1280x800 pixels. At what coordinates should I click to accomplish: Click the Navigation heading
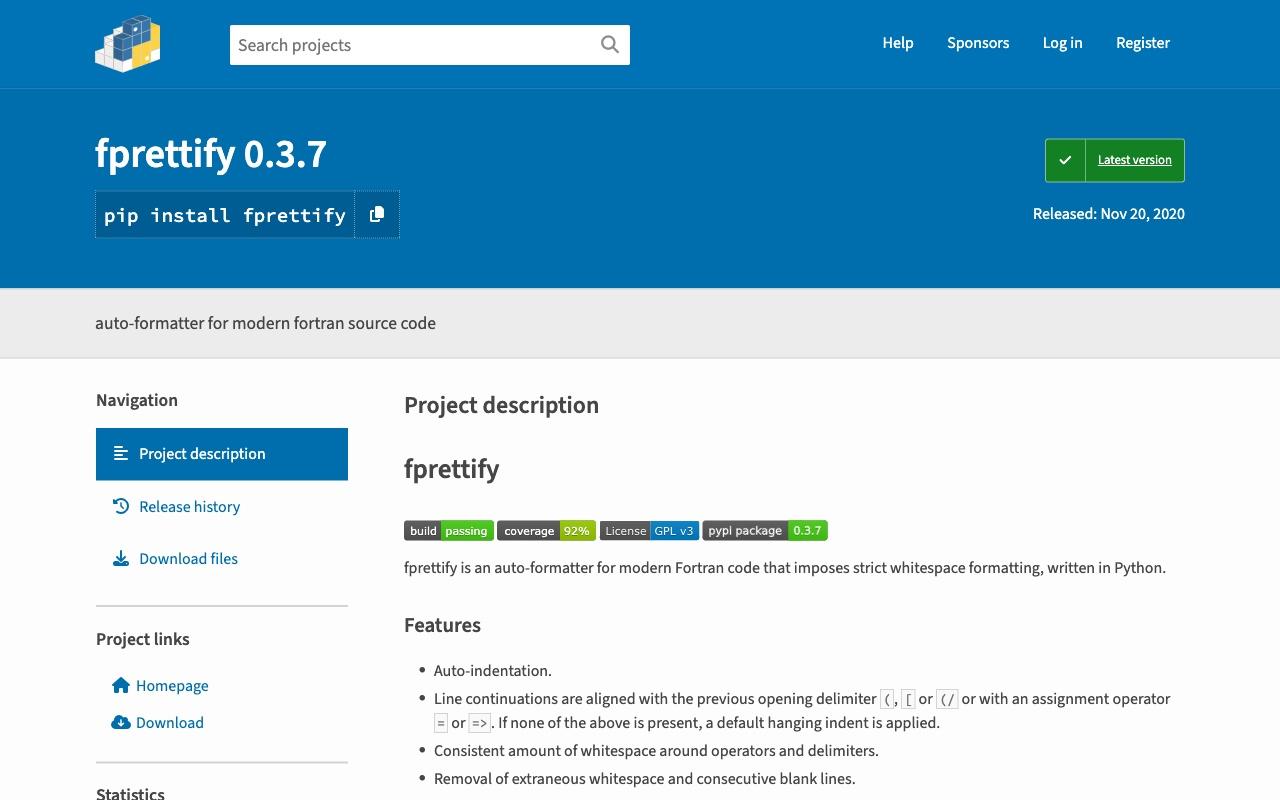click(x=137, y=400)
